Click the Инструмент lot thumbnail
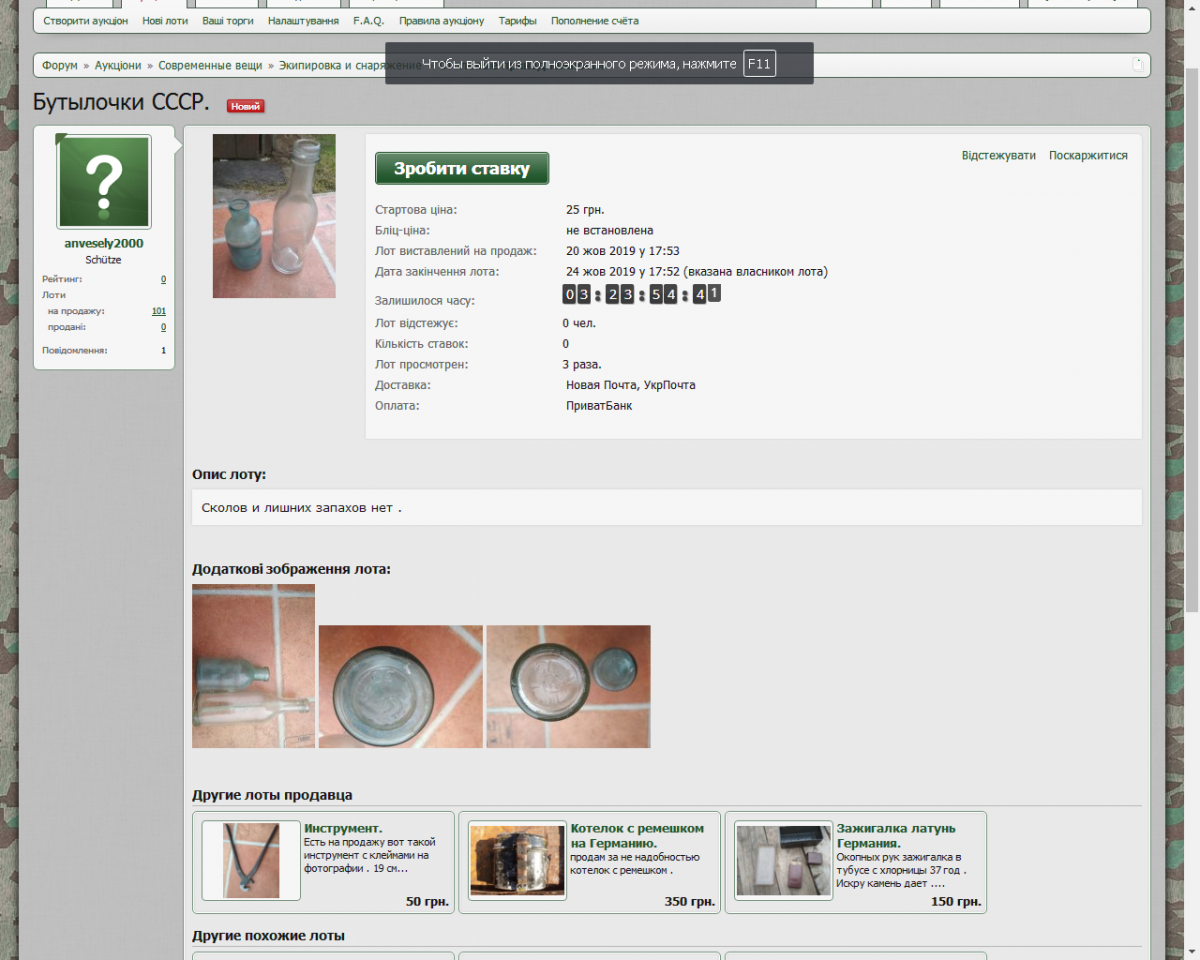This screenshot has width=1200, height=960. click(251, 861)
